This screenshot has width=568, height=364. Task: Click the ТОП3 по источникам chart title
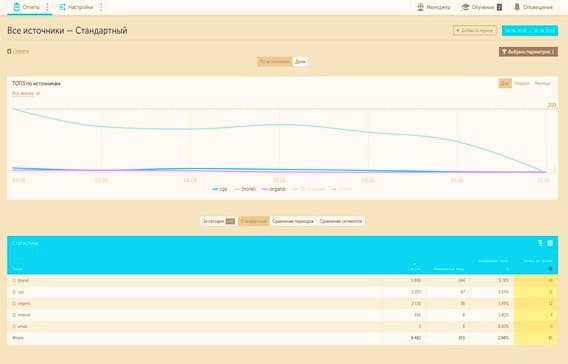tap(36, 83)
